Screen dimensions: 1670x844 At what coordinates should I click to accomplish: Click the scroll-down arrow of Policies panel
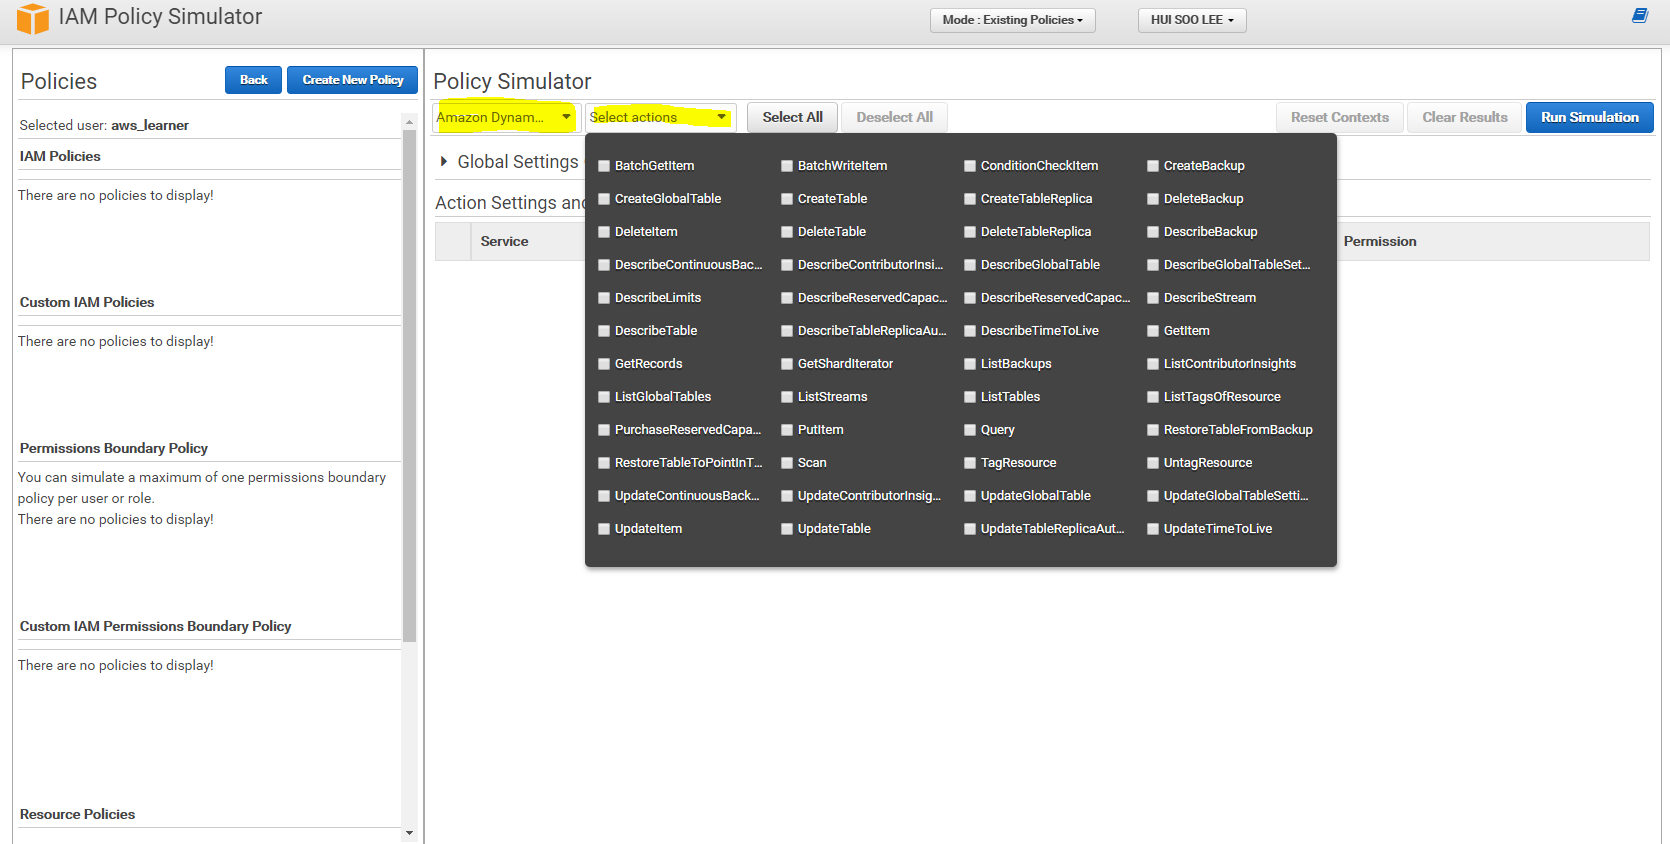pyautogui.click(x=409, y=832)
